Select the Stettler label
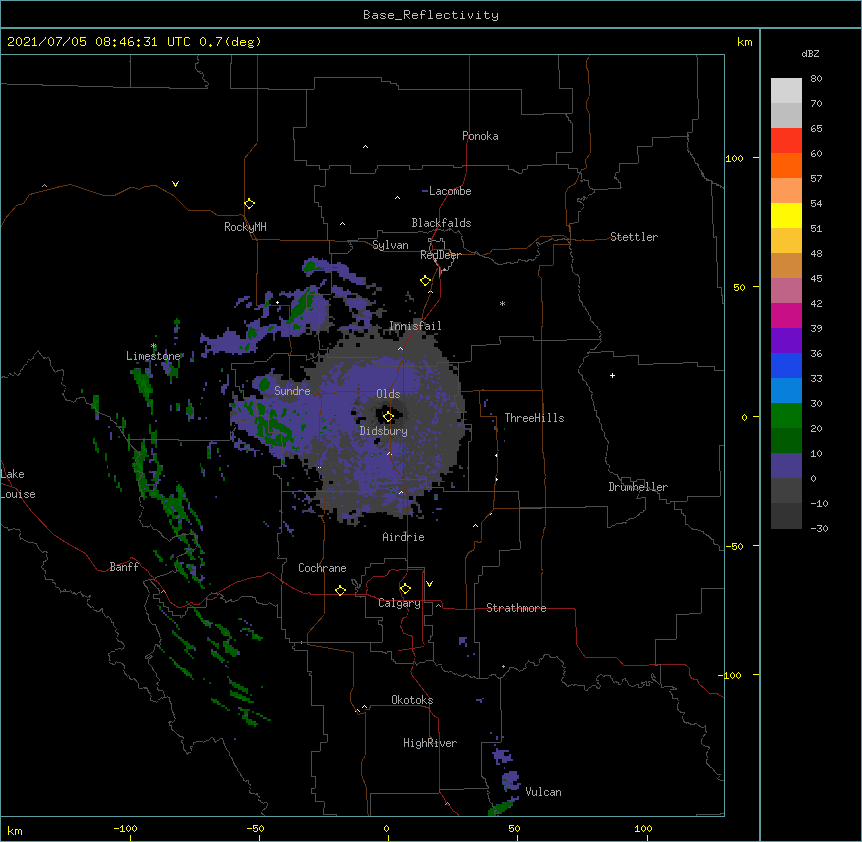862x842 pixels. [x=634, y=237]
